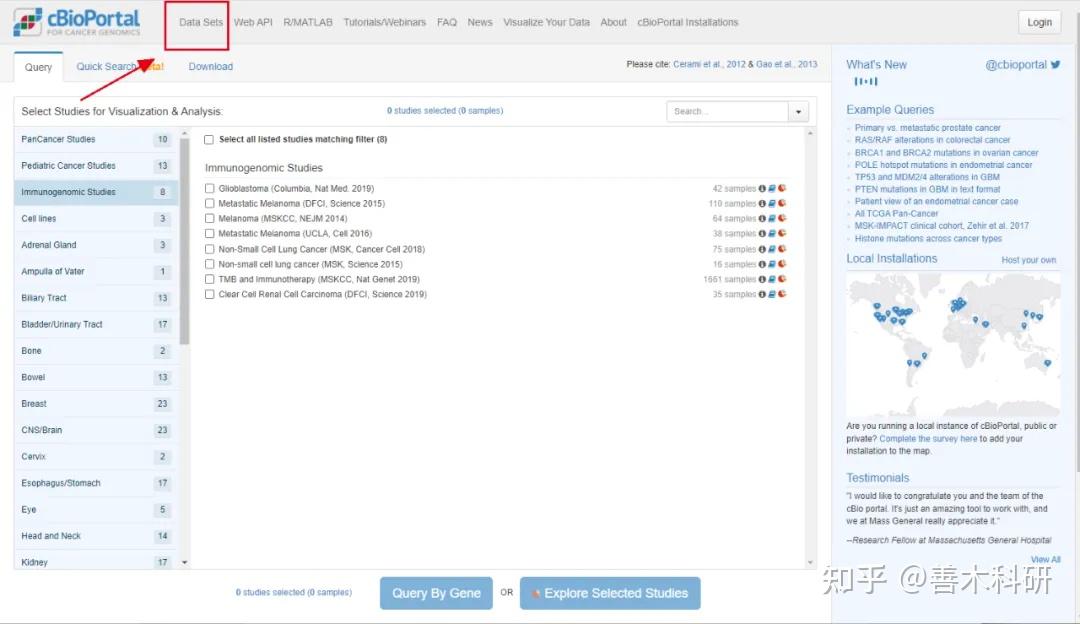Choose the CNS/Brain category

click(x=96, y=430)
